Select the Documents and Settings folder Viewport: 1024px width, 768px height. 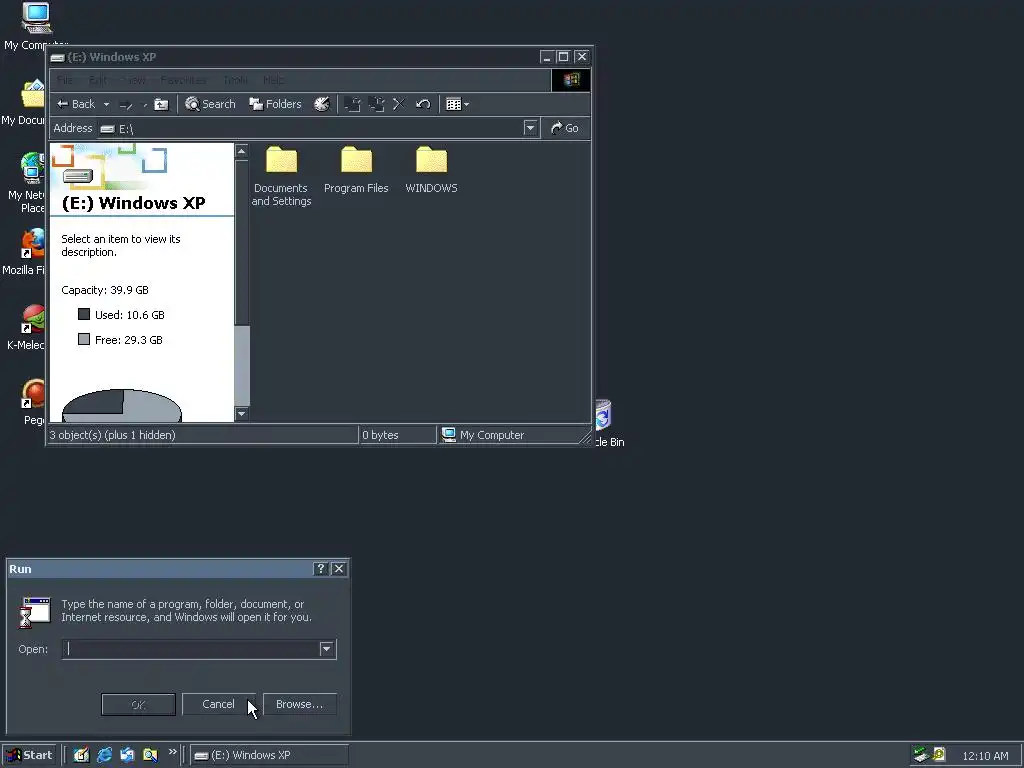(281, 176)
